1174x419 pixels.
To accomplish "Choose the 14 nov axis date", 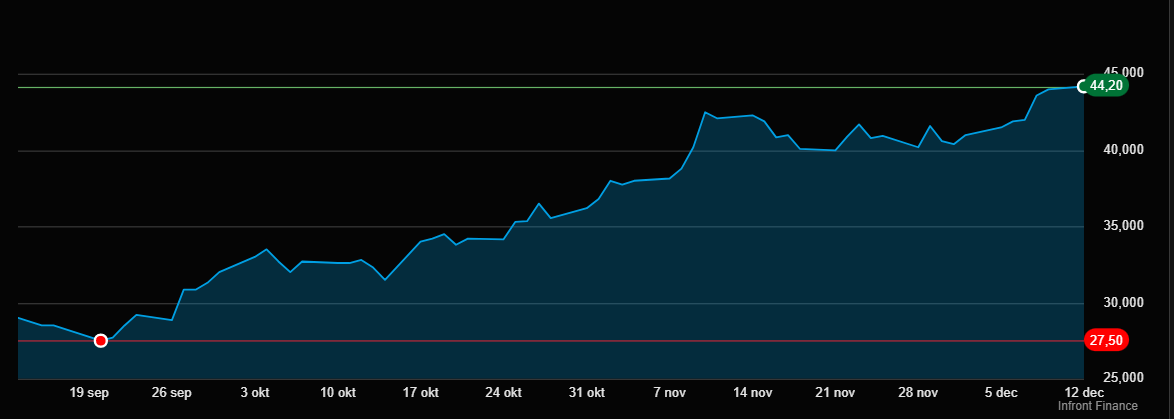I will pyautogui.click(x=753, y=392).
